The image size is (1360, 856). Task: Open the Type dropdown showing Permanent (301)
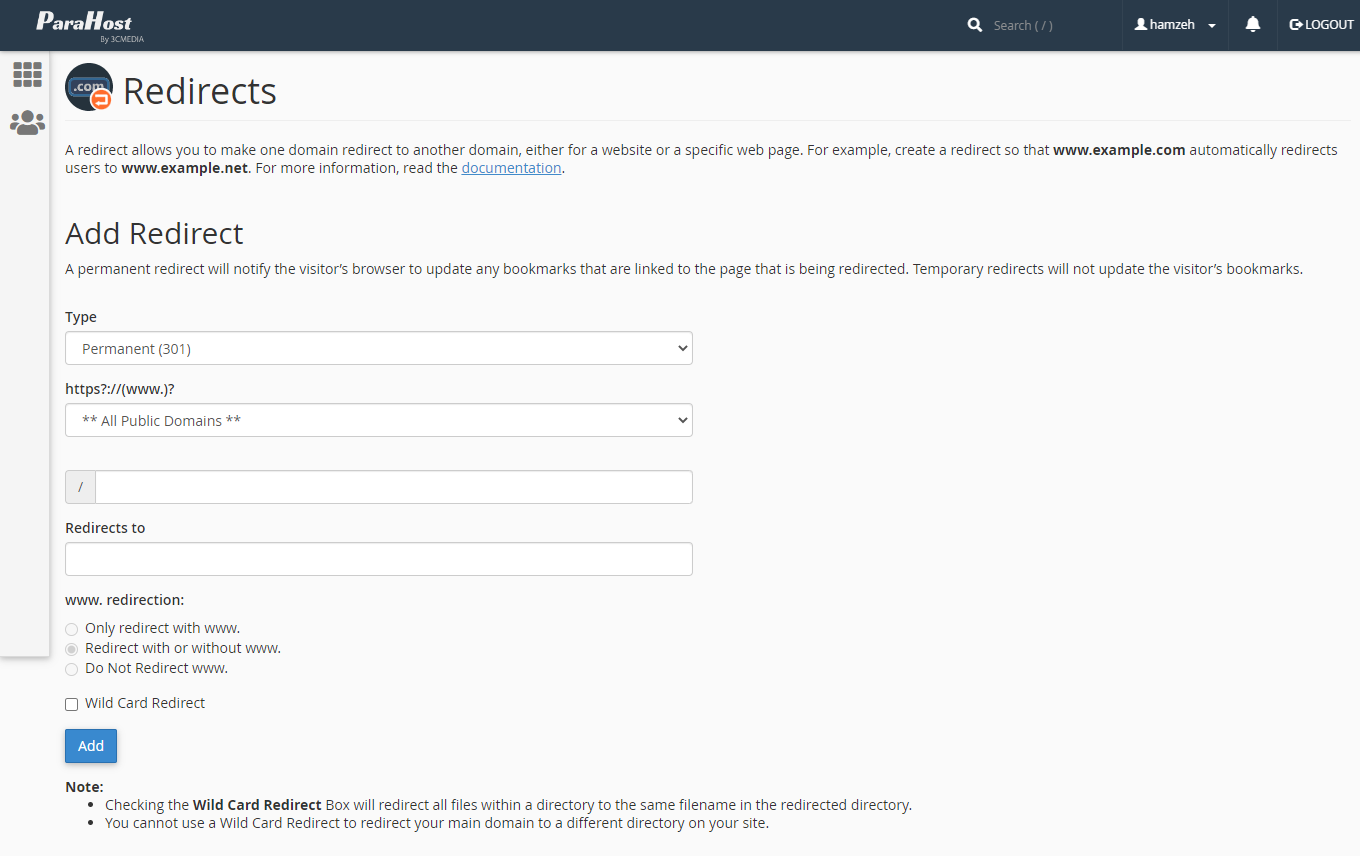(378, 349)
